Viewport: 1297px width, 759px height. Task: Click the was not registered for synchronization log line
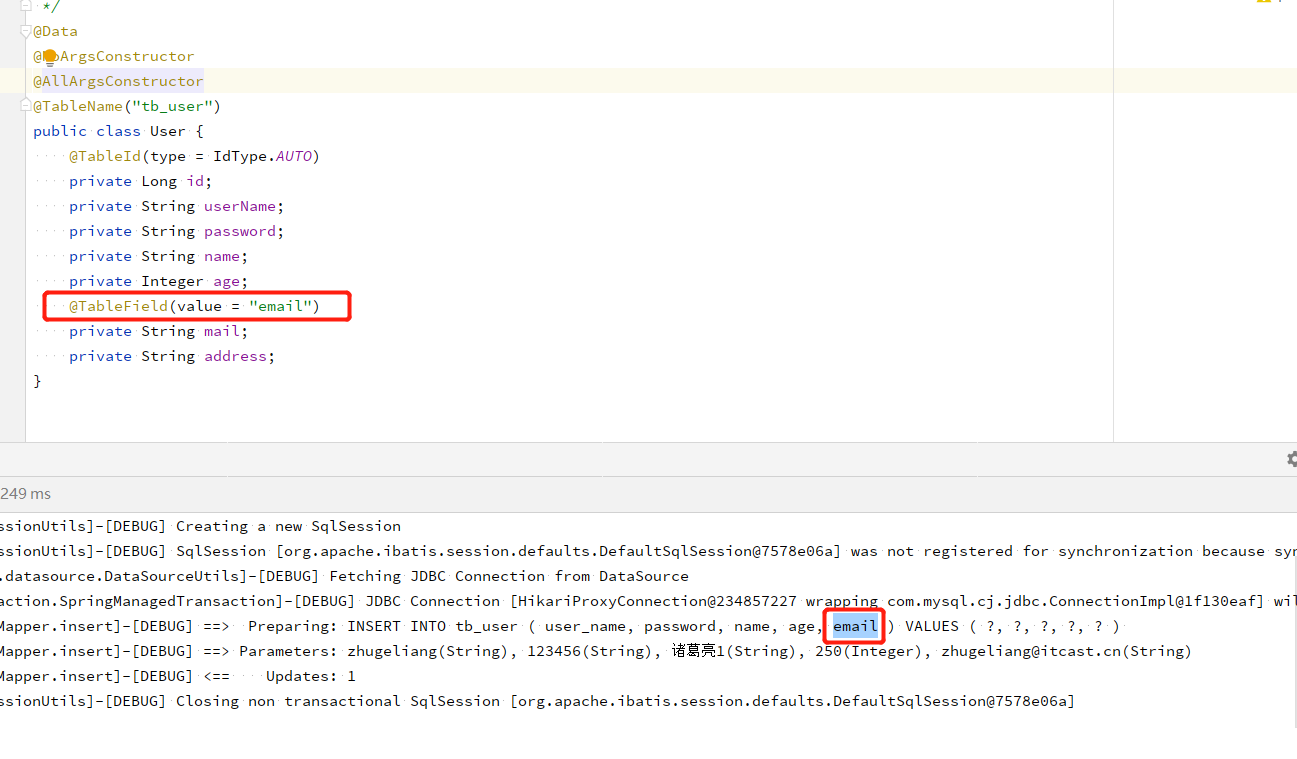tap(648, 551)
